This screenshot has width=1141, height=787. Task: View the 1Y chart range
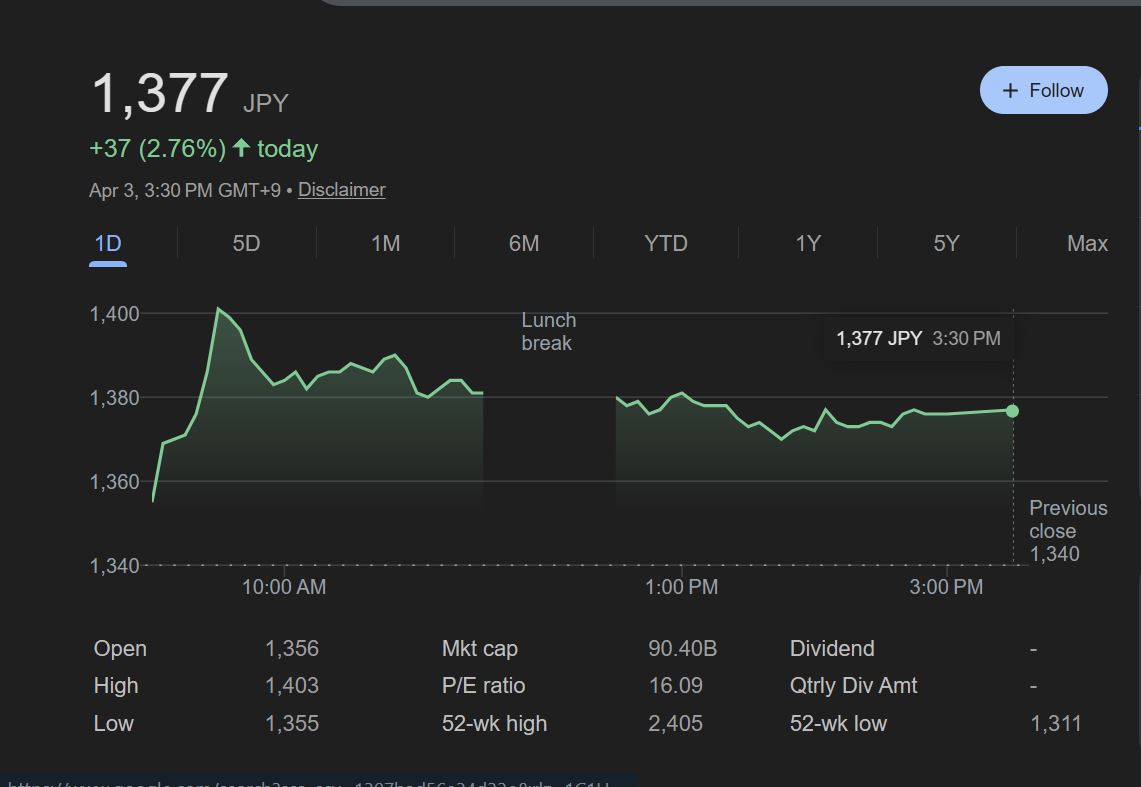point(807,244)
